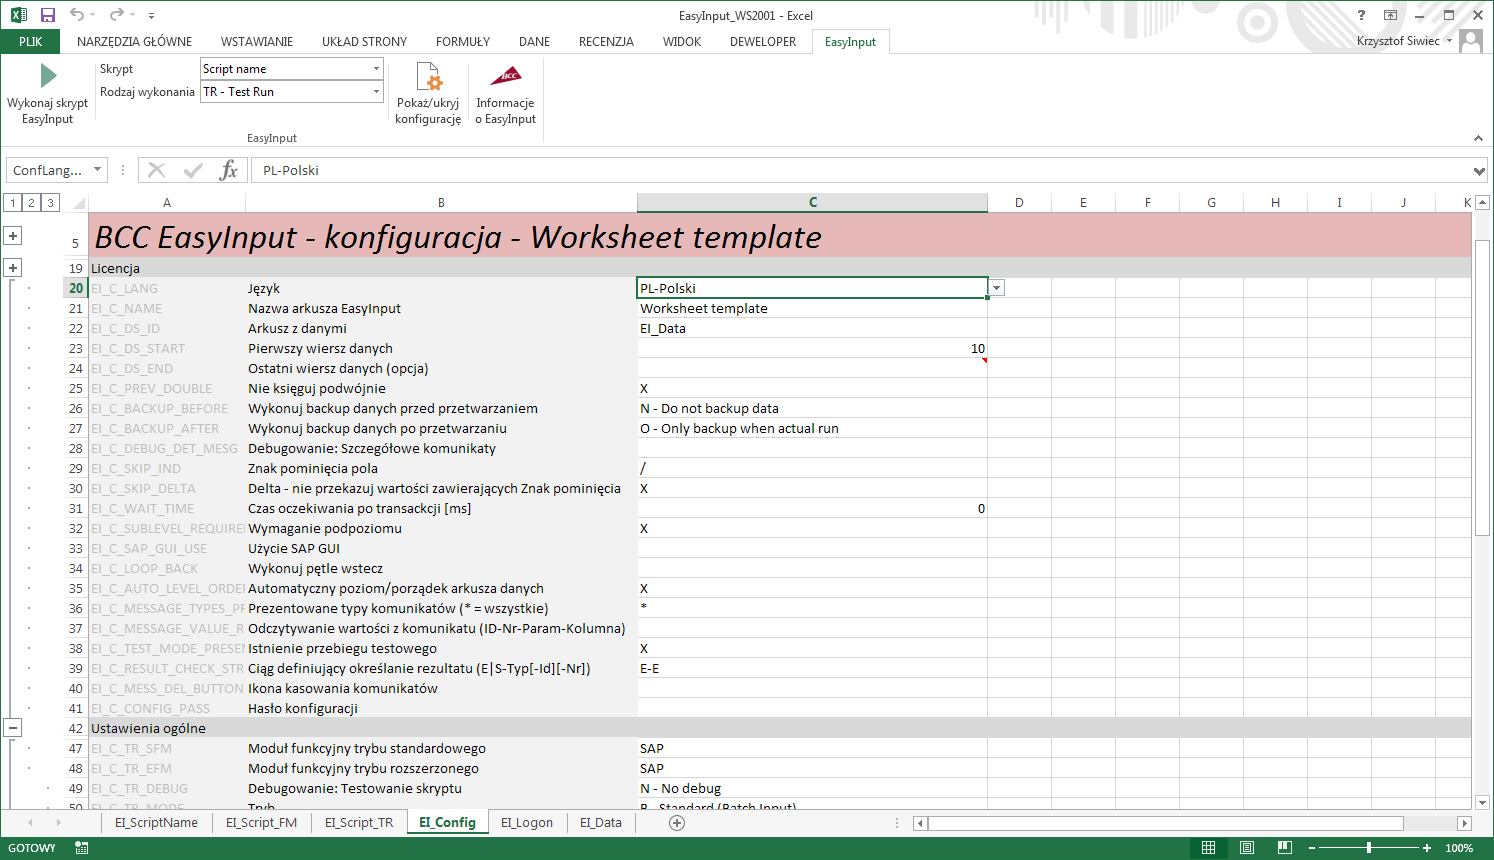Zoom in with plus icon

tap(1427, 848)
